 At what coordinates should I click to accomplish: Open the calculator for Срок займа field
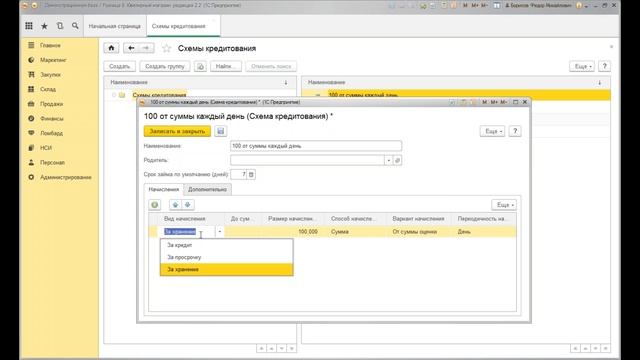(x=251, y=174)
